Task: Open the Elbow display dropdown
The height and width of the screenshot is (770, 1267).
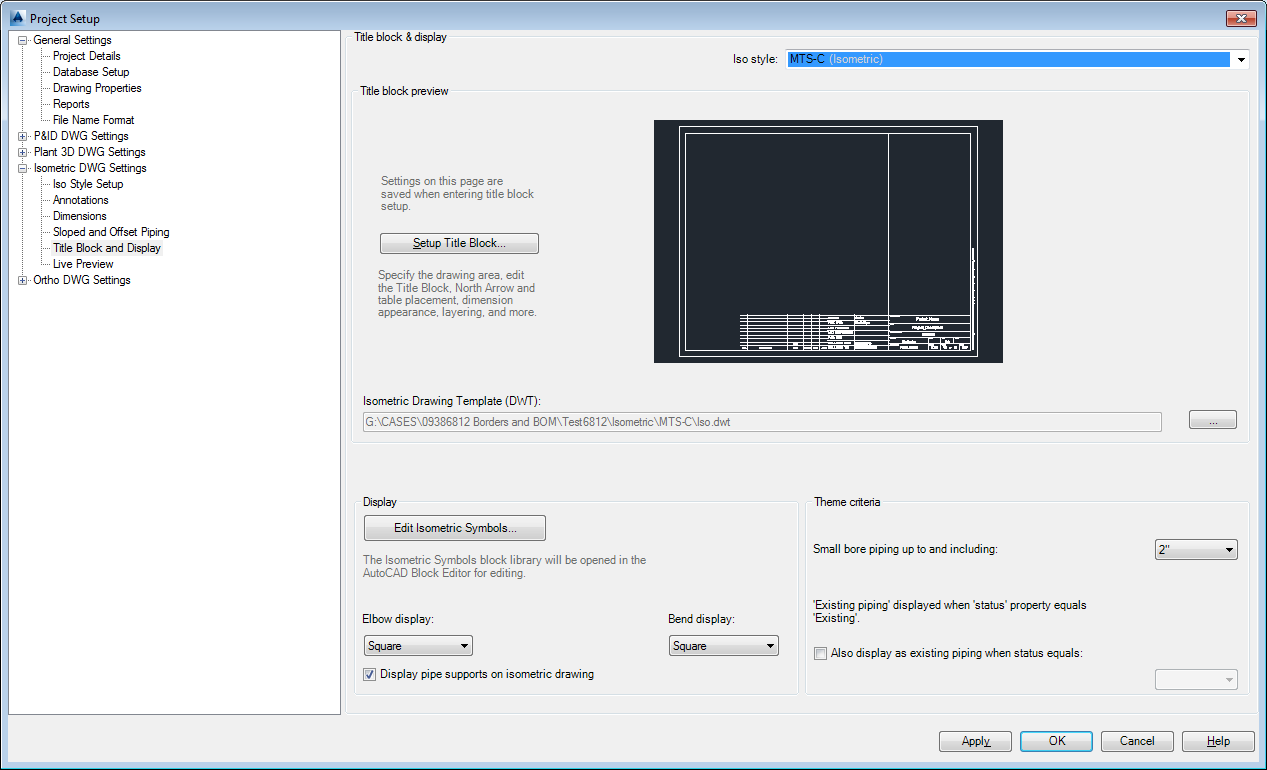Action: (x=464, y=645)
